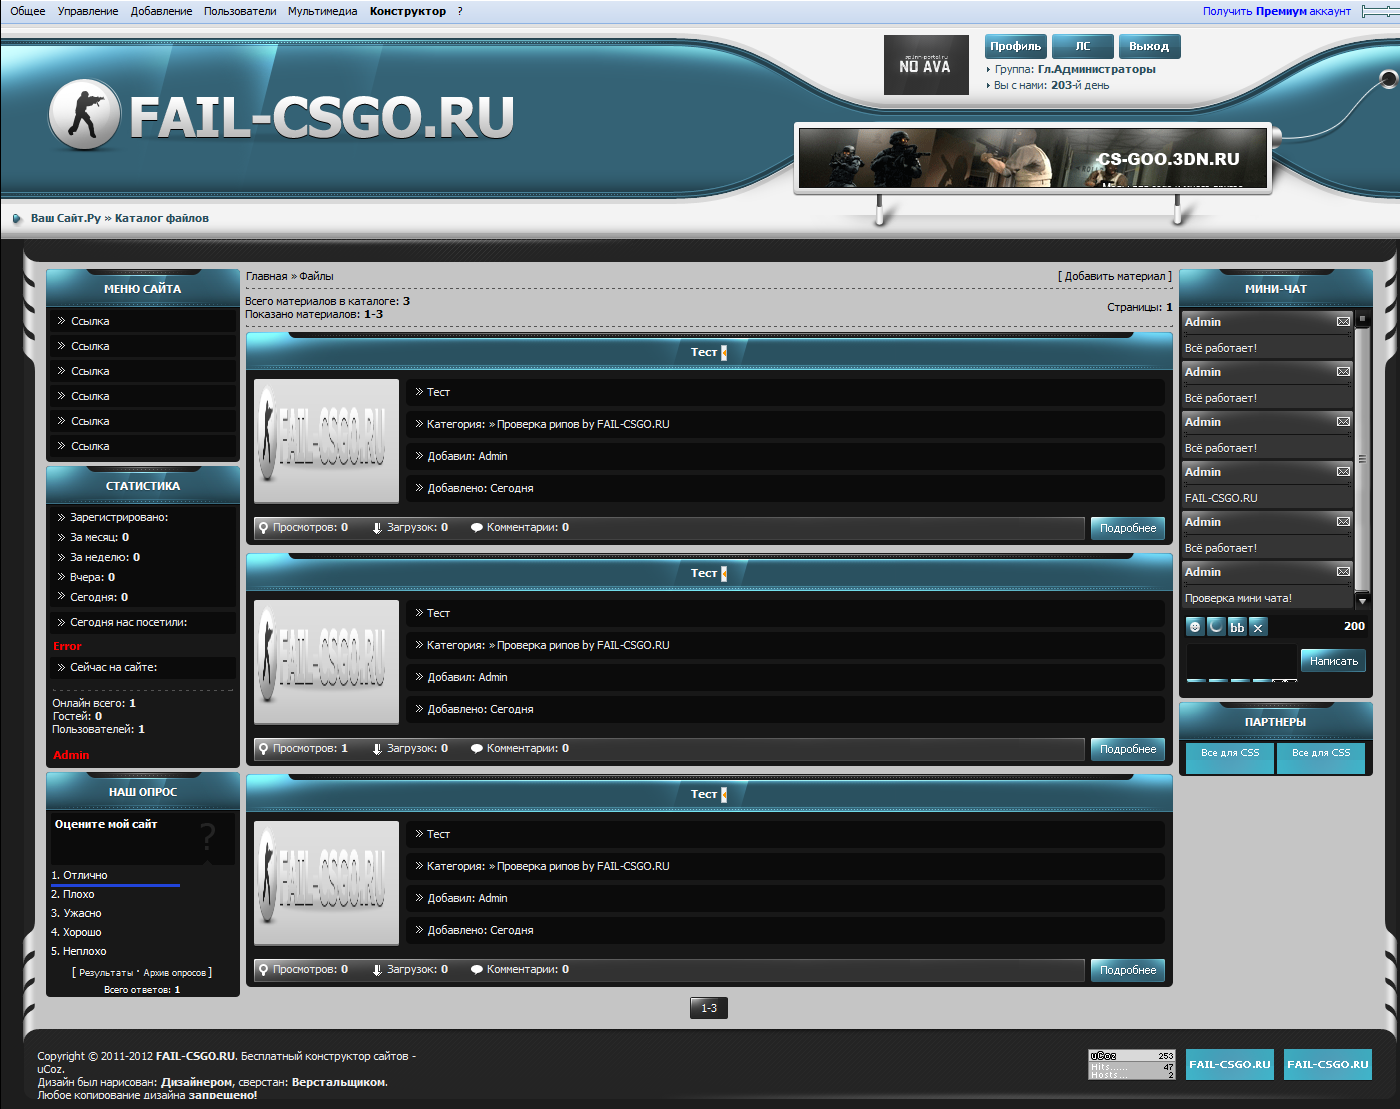Expand the 'Добавление' menu in admin bar
The height and width of the screenshot is (1109, 1400).
point(161,11)
